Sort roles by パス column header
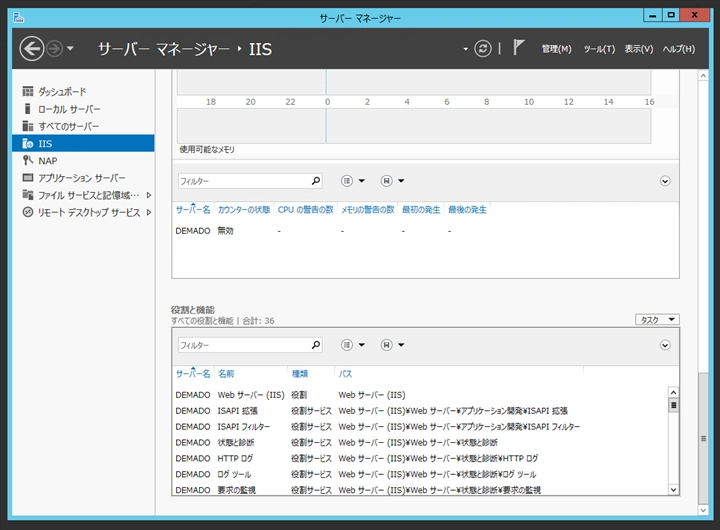 345,374
